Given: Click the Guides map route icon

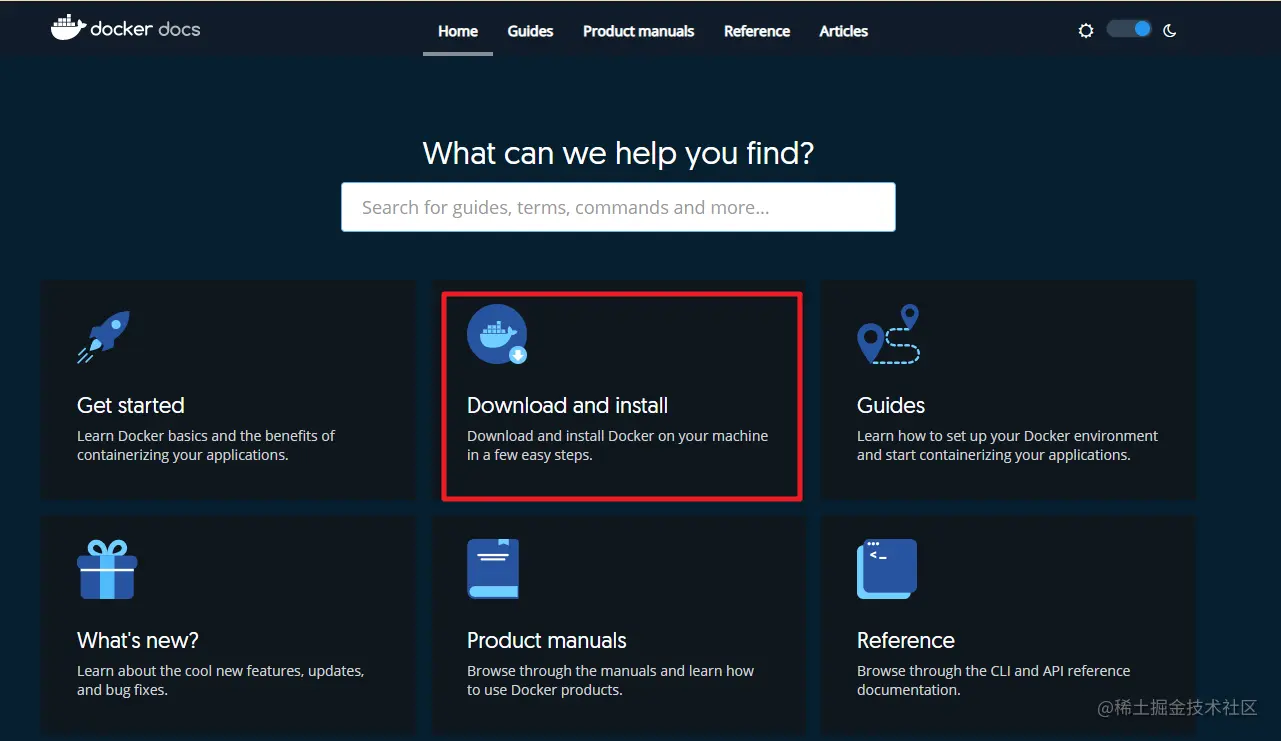Looking at the screenshot, I should [x=888, y=334].
